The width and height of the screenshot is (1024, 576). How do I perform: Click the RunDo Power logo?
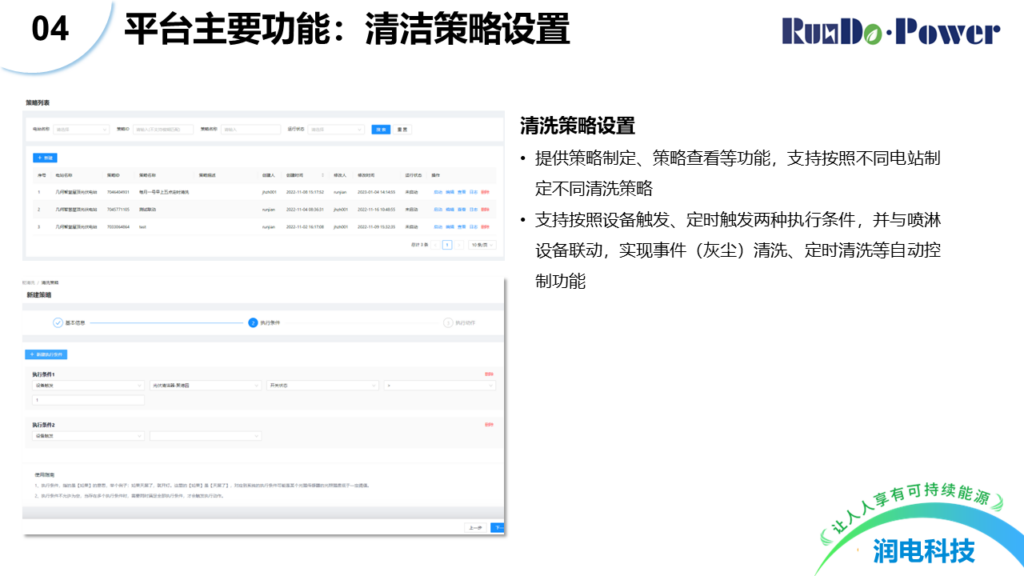(891, 31)
